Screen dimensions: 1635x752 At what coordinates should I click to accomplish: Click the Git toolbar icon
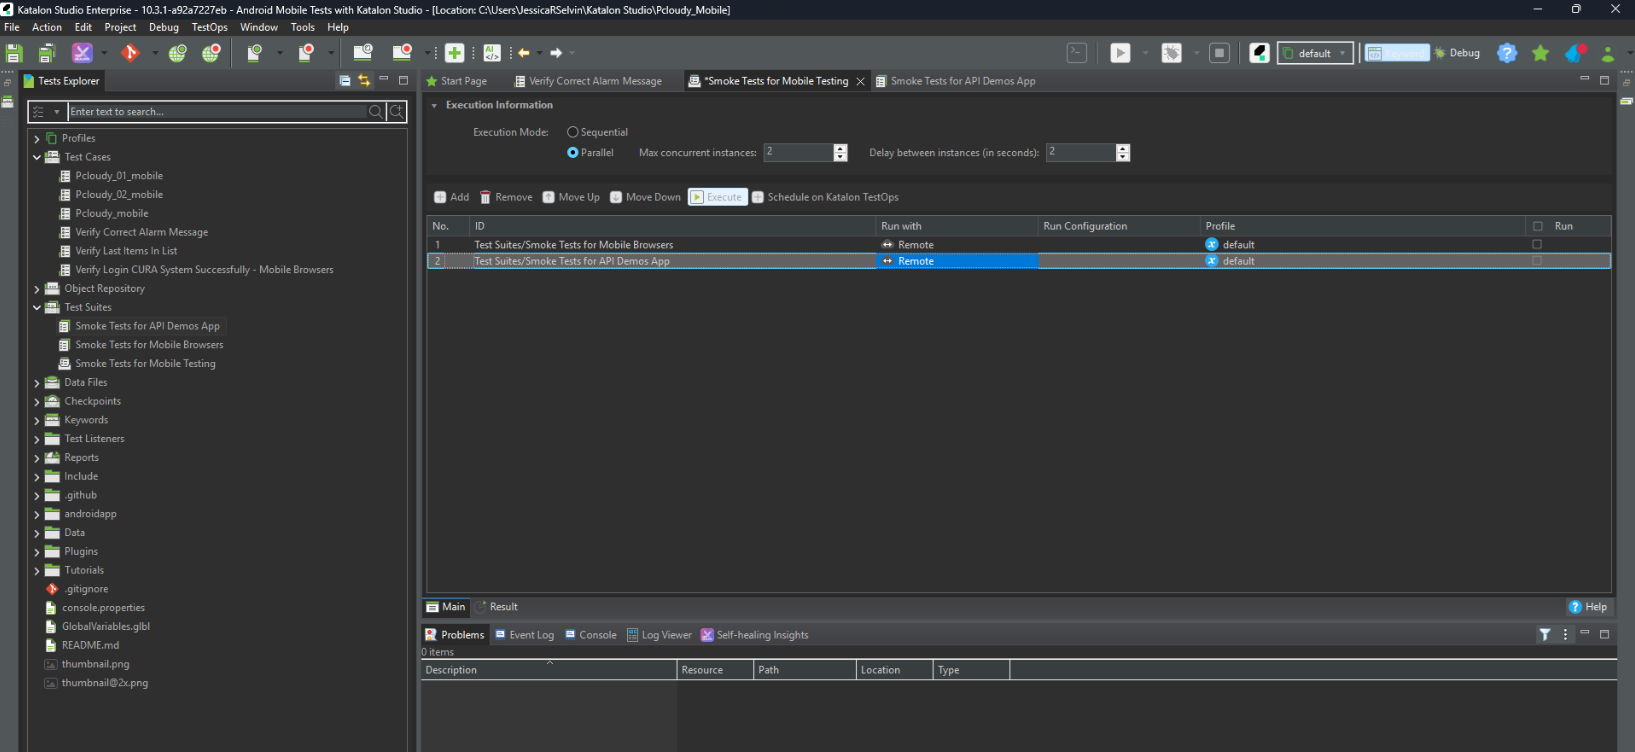[129, 53]
